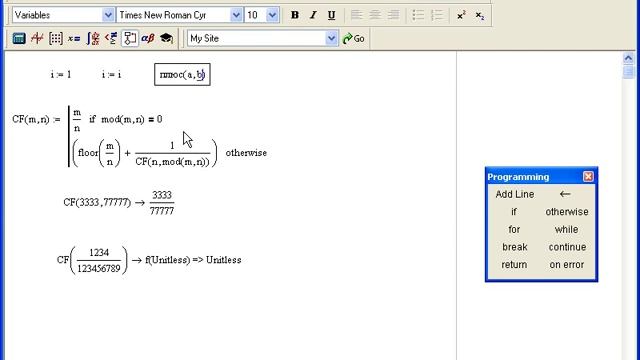Image resolution: width=640 pixels, height=360 pixels.
Task: Insert a break statement
Action: (515, 247)
